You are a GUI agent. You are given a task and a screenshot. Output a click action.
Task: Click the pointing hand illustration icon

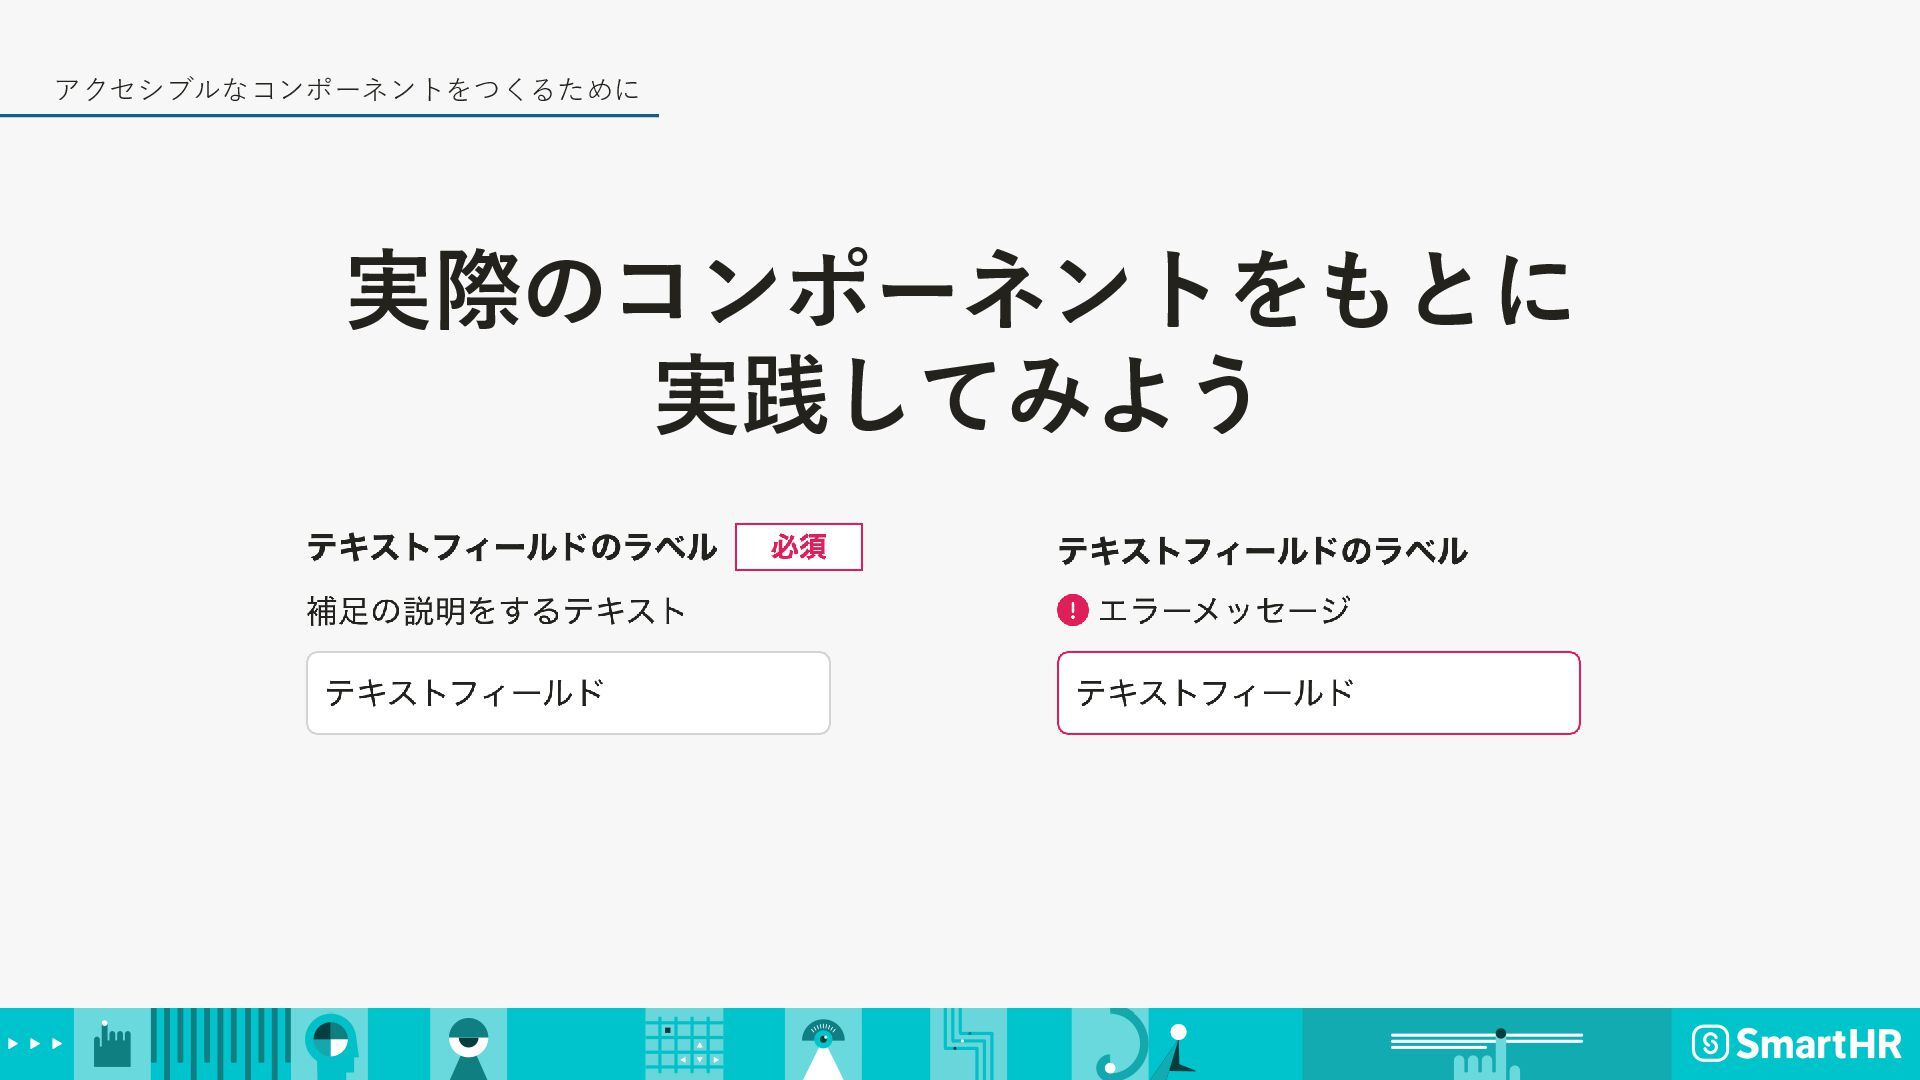click(111, 1044)
